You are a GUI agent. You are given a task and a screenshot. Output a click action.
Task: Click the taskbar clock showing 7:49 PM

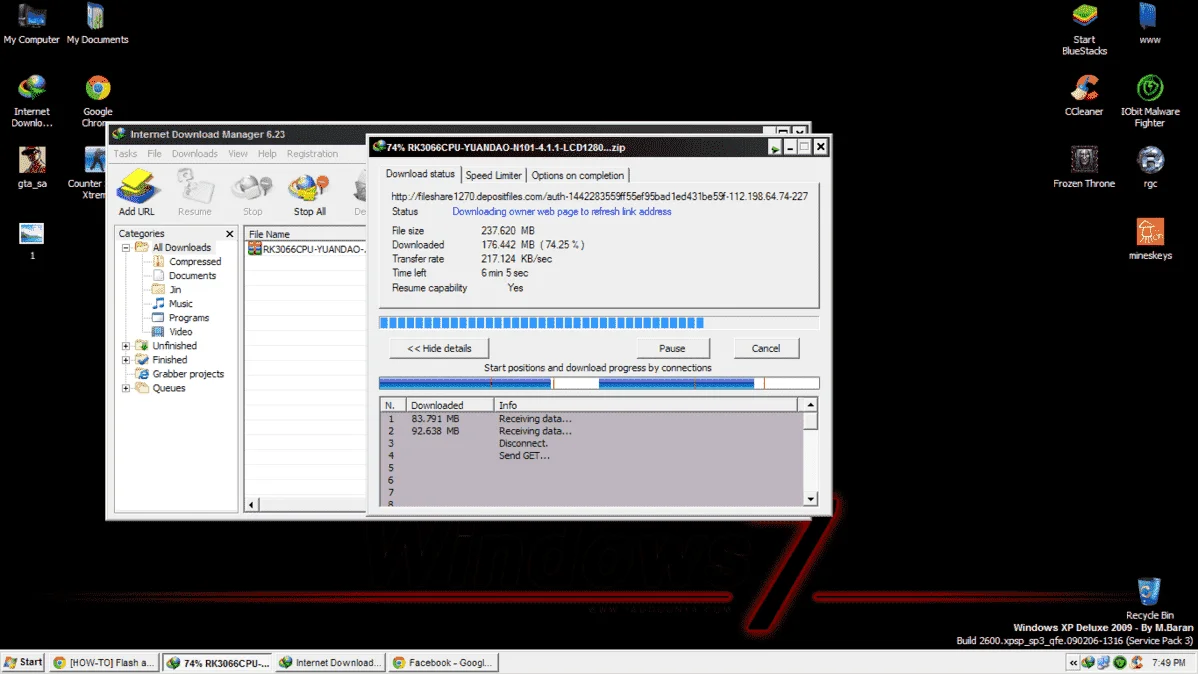(x=1168, y=663)
